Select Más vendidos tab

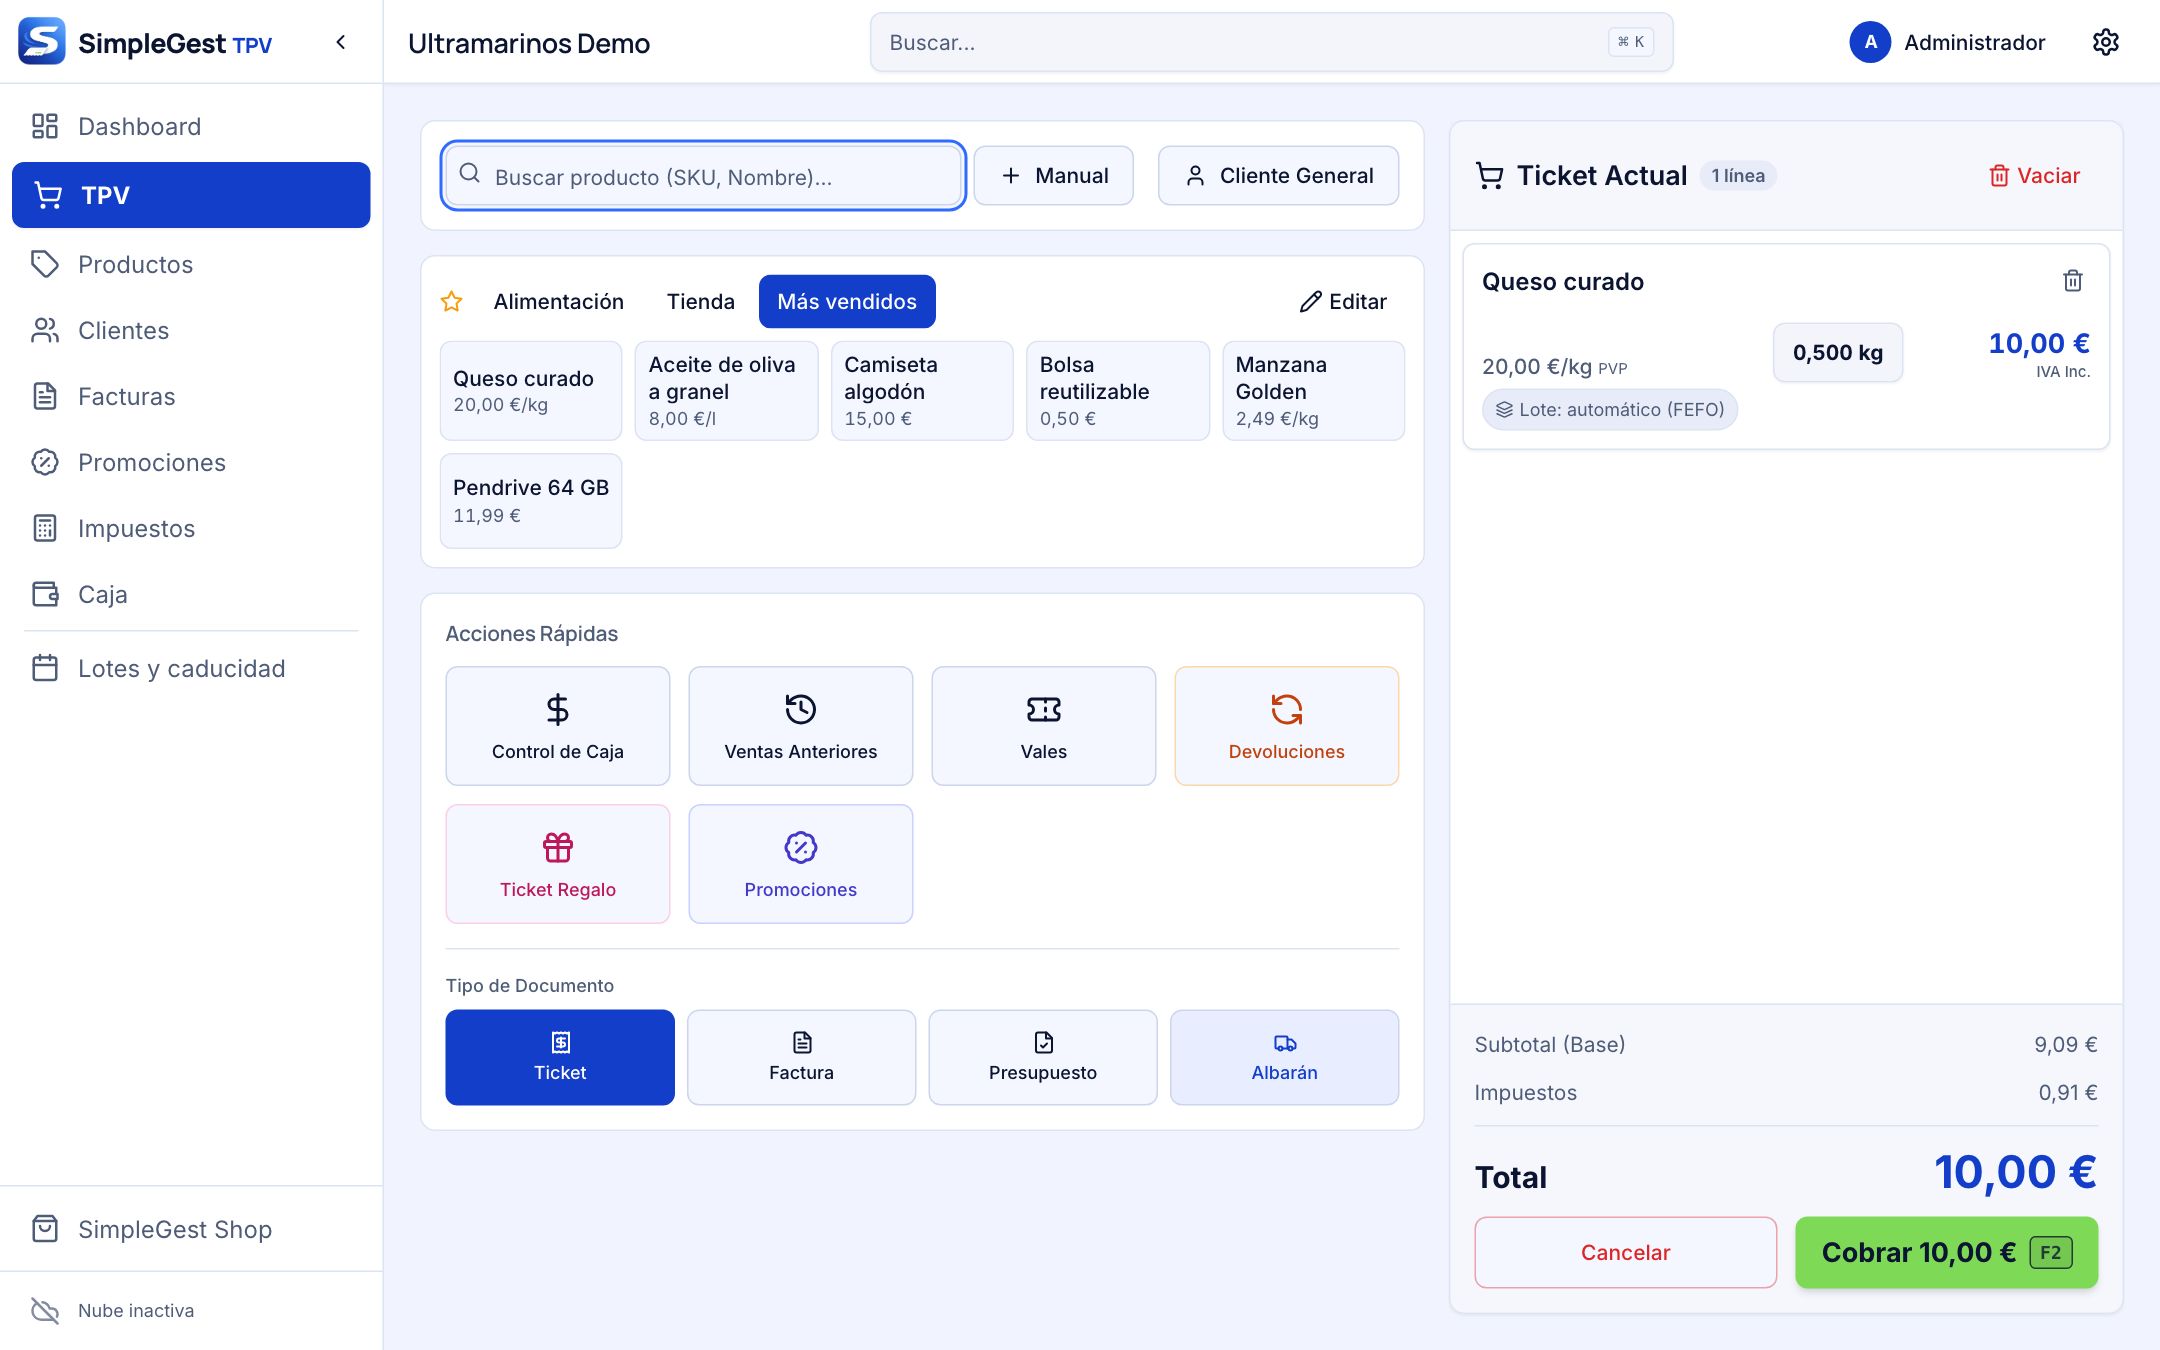click(x=847, y=301)
